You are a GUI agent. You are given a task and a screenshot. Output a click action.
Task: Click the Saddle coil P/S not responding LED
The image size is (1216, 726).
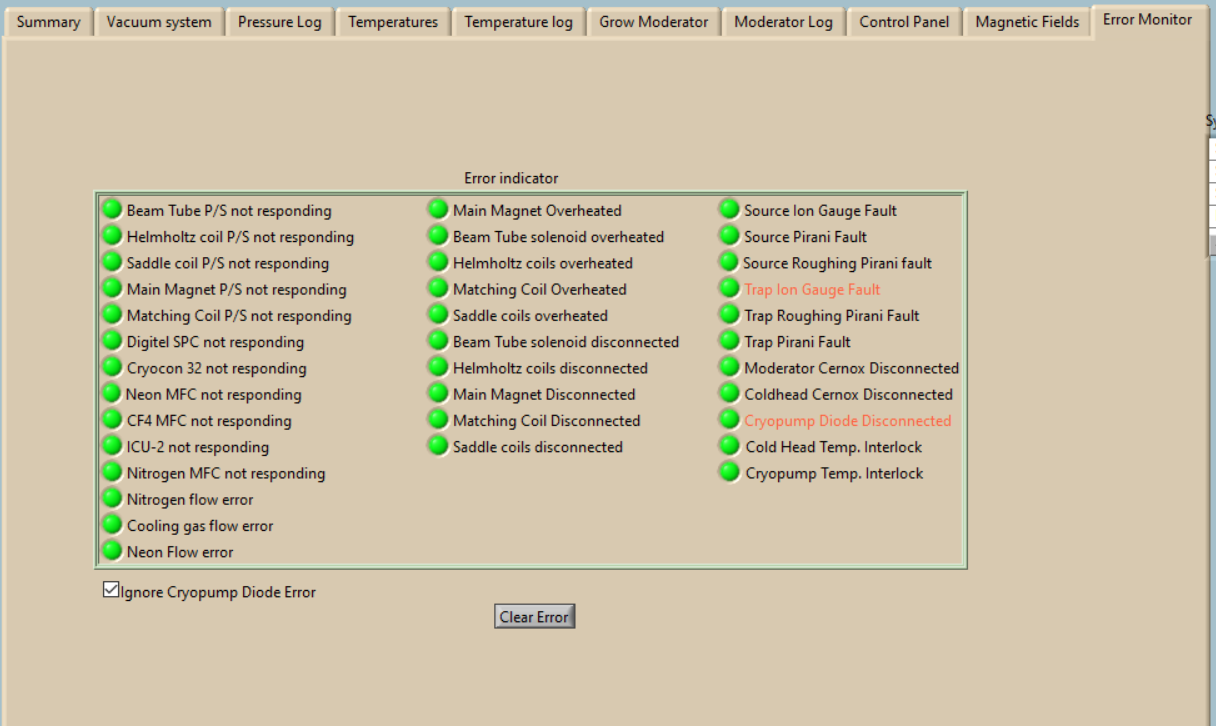[x=112, y=262]
